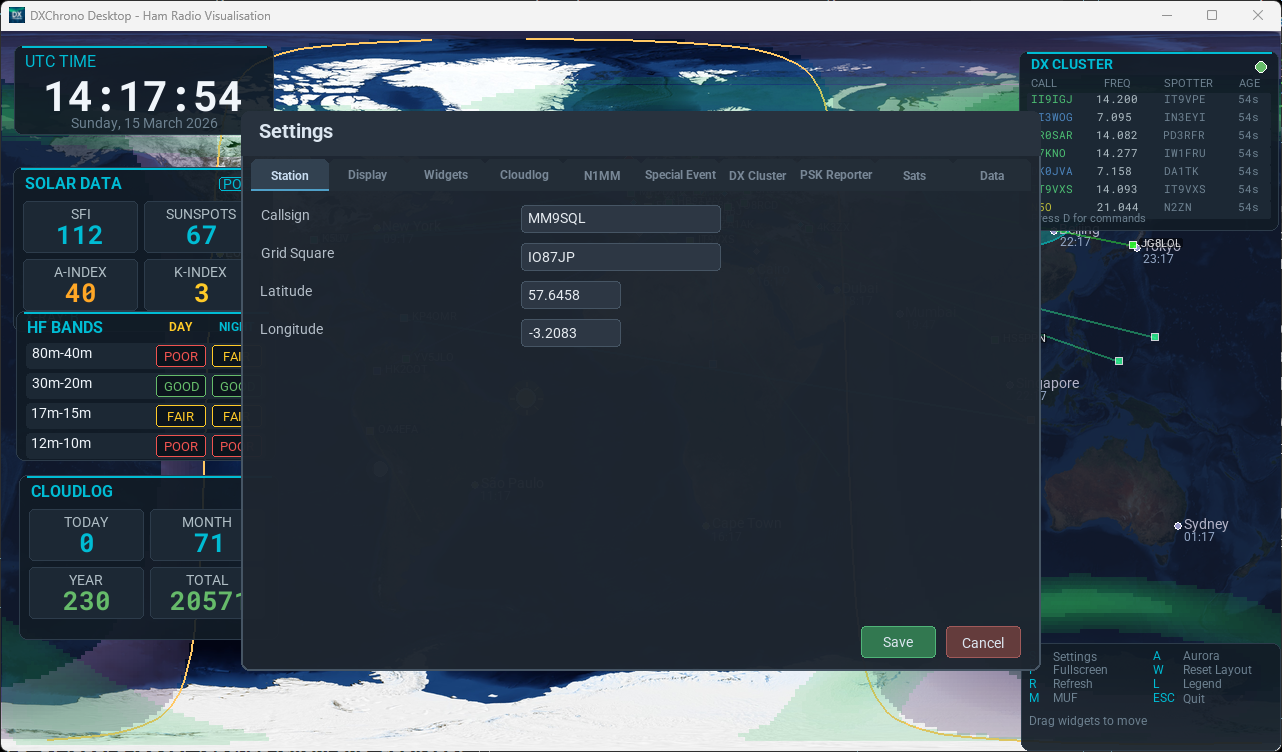The width and height of the screenshot is (1282, 752).
Task: Click the A-INDEX value 40
Action: (80, 294)
